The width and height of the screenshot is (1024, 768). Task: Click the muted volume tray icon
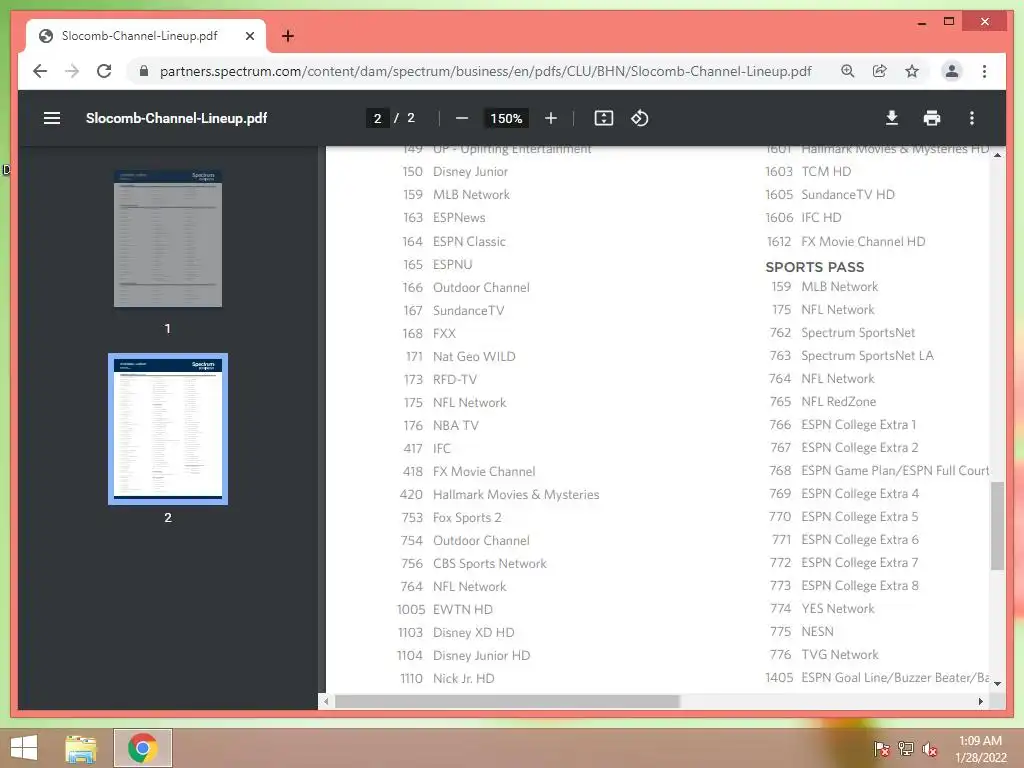[929, 748]
